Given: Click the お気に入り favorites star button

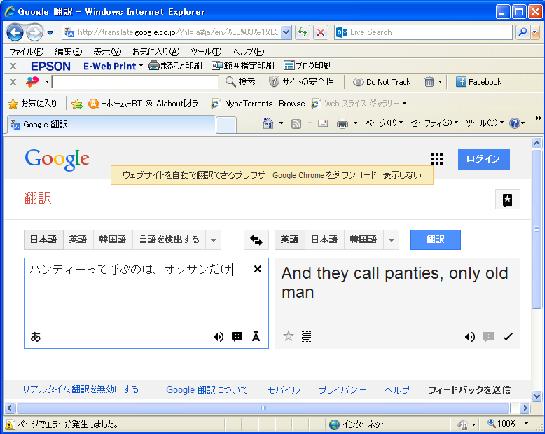Looking at the screenshot, I should pyautogui.click(x=32, y=103).
